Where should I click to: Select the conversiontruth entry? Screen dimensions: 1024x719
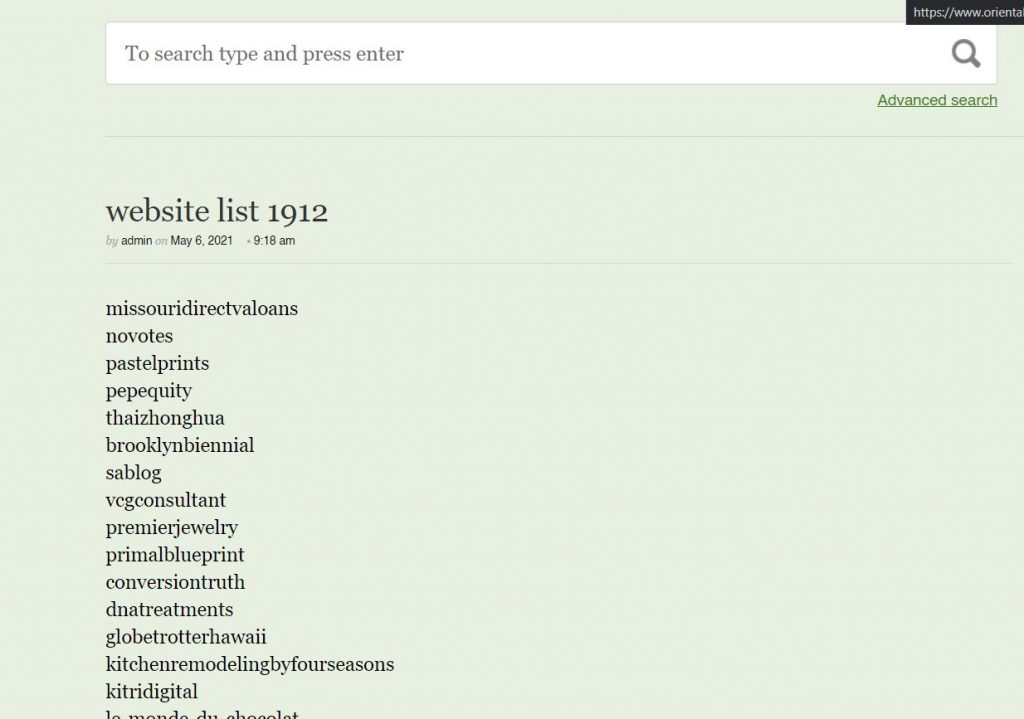[x=175, y=582]
